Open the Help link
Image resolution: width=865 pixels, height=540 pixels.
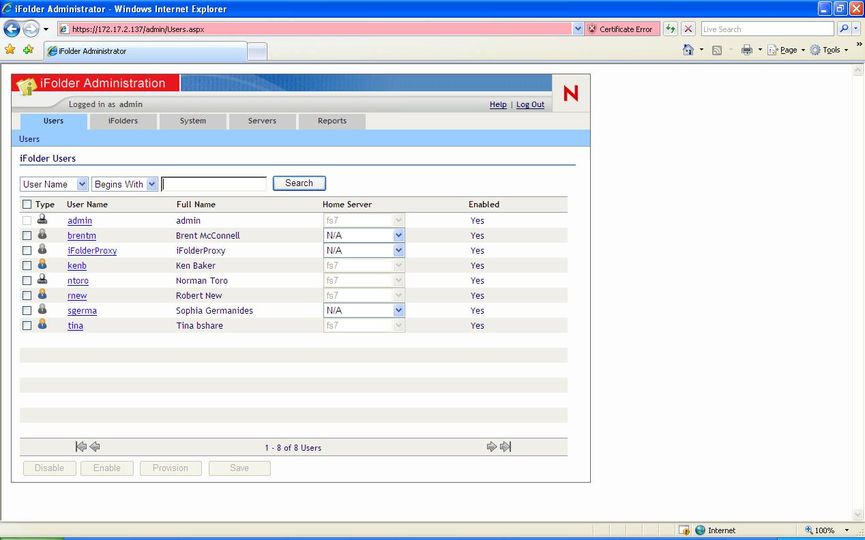point(498,104)
